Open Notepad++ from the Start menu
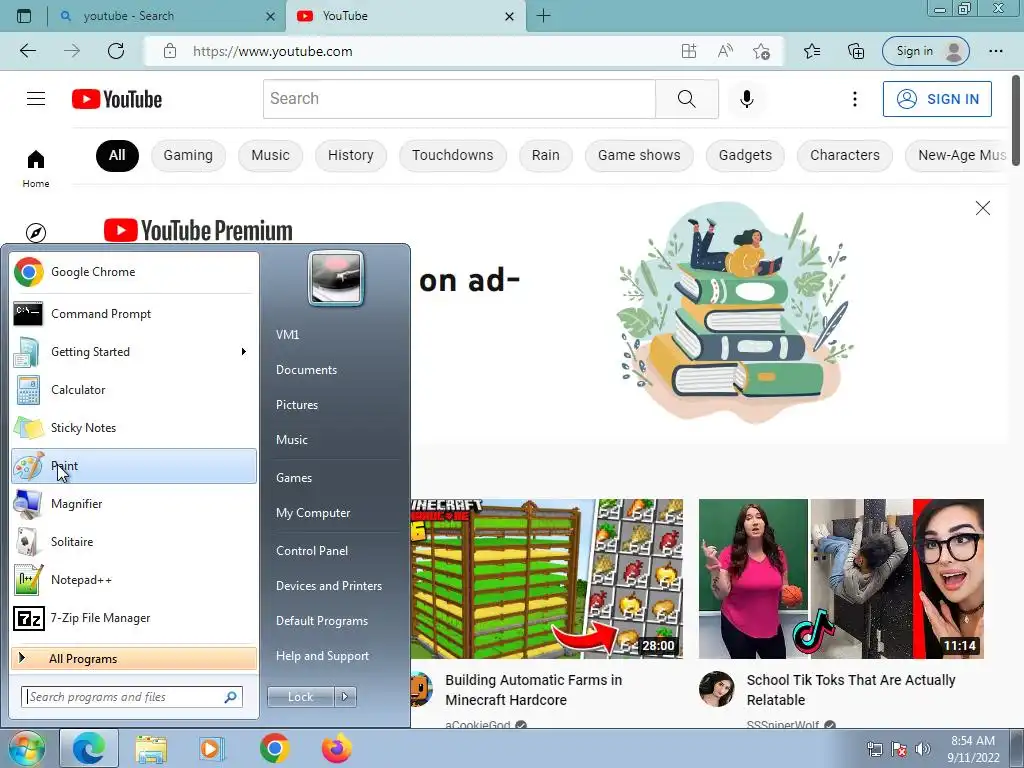 coord(134,580)
